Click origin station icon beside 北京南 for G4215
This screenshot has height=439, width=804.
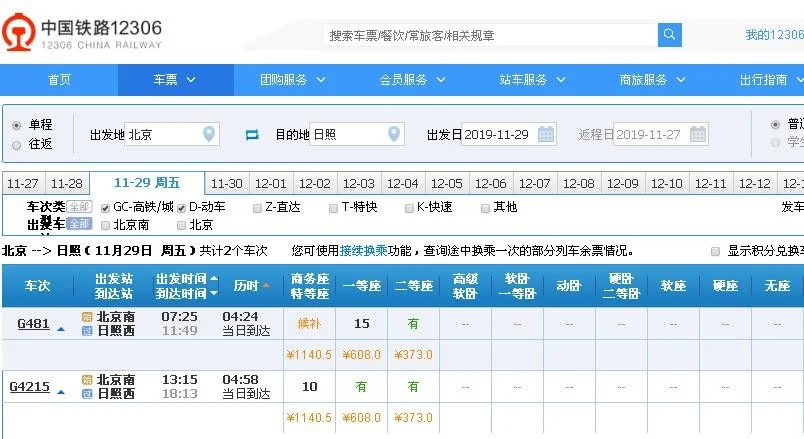click(87, 380)
